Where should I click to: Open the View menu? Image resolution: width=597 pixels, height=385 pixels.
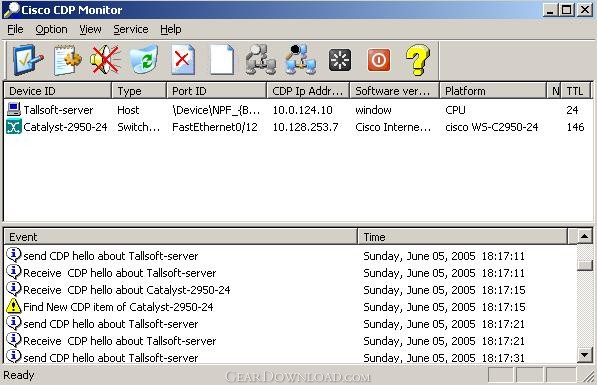click(x=90, y=29)
